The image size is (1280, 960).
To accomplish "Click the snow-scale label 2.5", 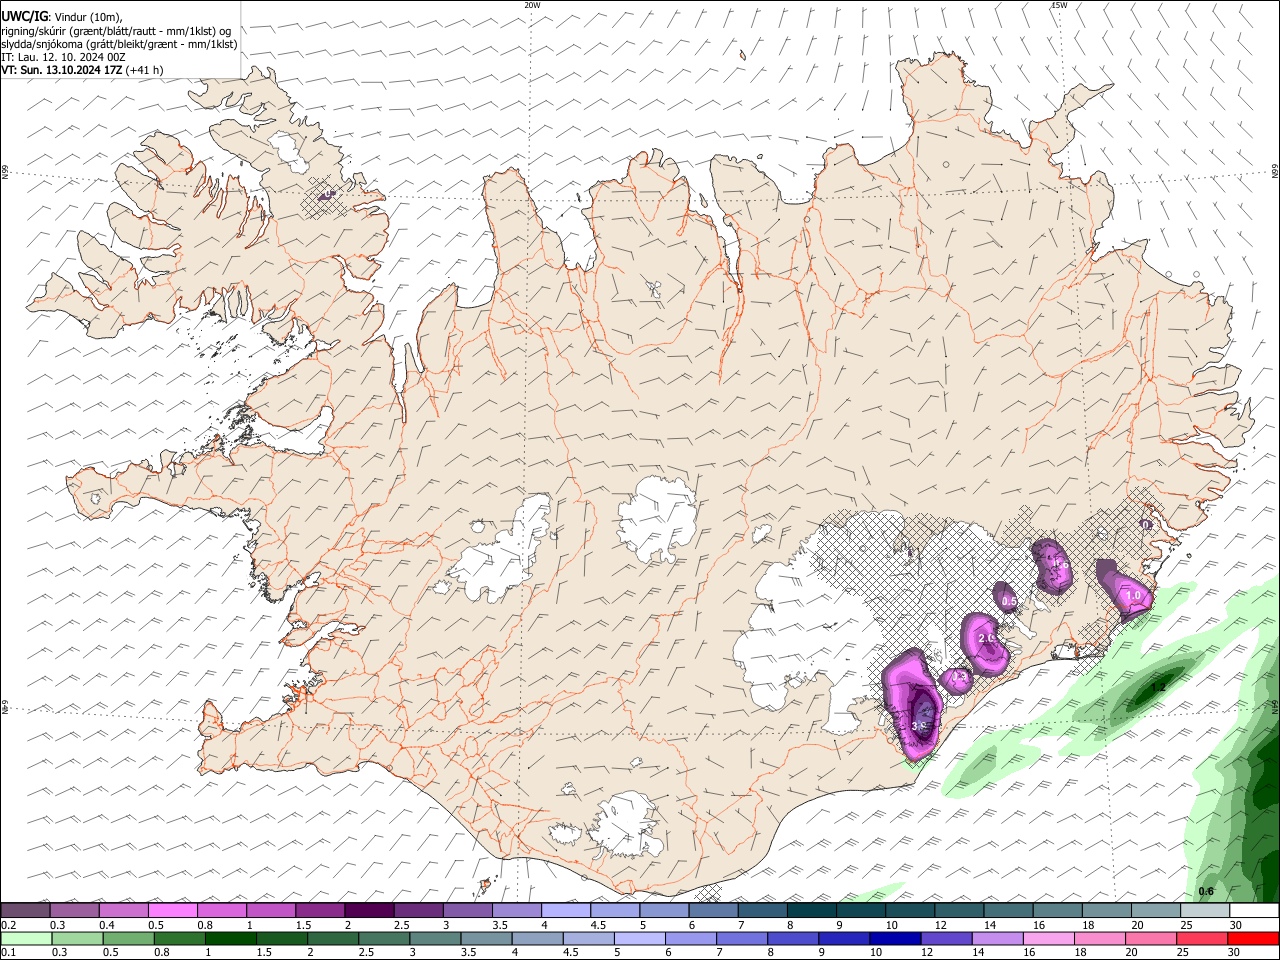I will [402, 925].
